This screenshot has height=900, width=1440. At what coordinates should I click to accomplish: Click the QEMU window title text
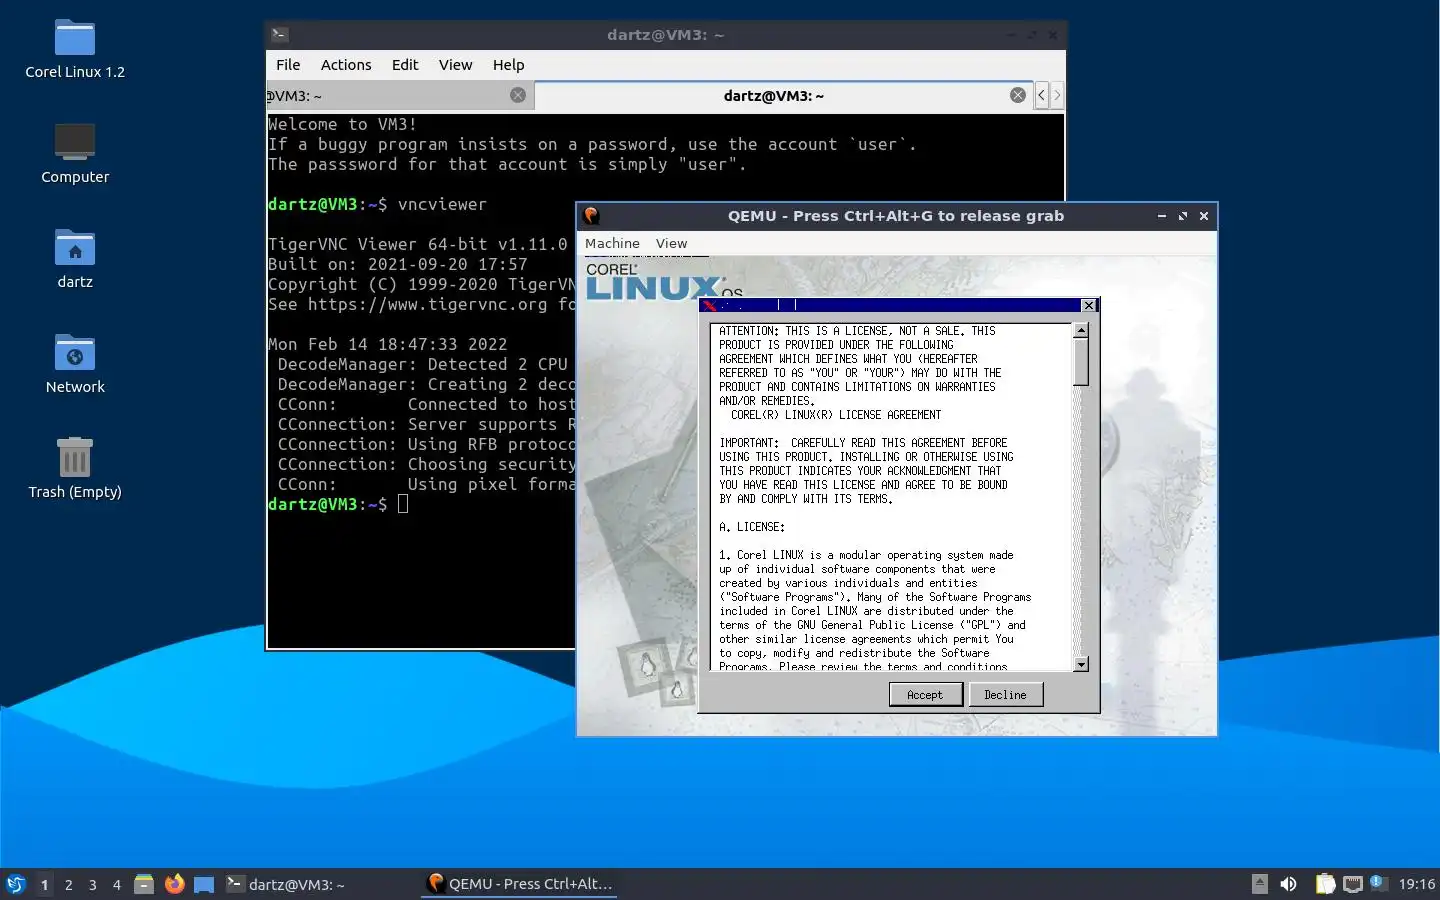point(896,215)
